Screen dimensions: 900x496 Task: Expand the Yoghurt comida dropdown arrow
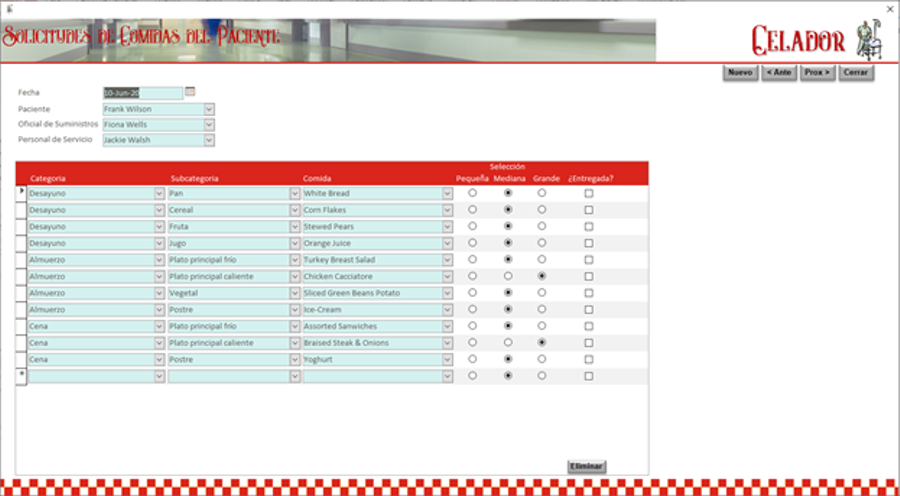point(447,361)
